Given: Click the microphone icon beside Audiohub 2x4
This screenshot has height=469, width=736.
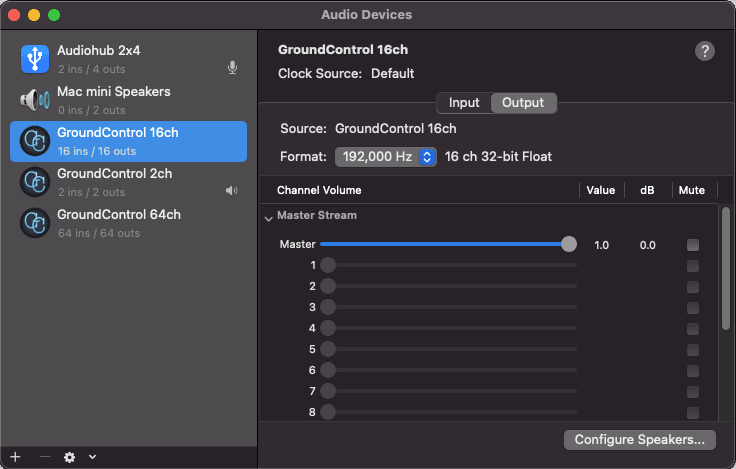Looking at the screenshot, I should coord(232,68).
